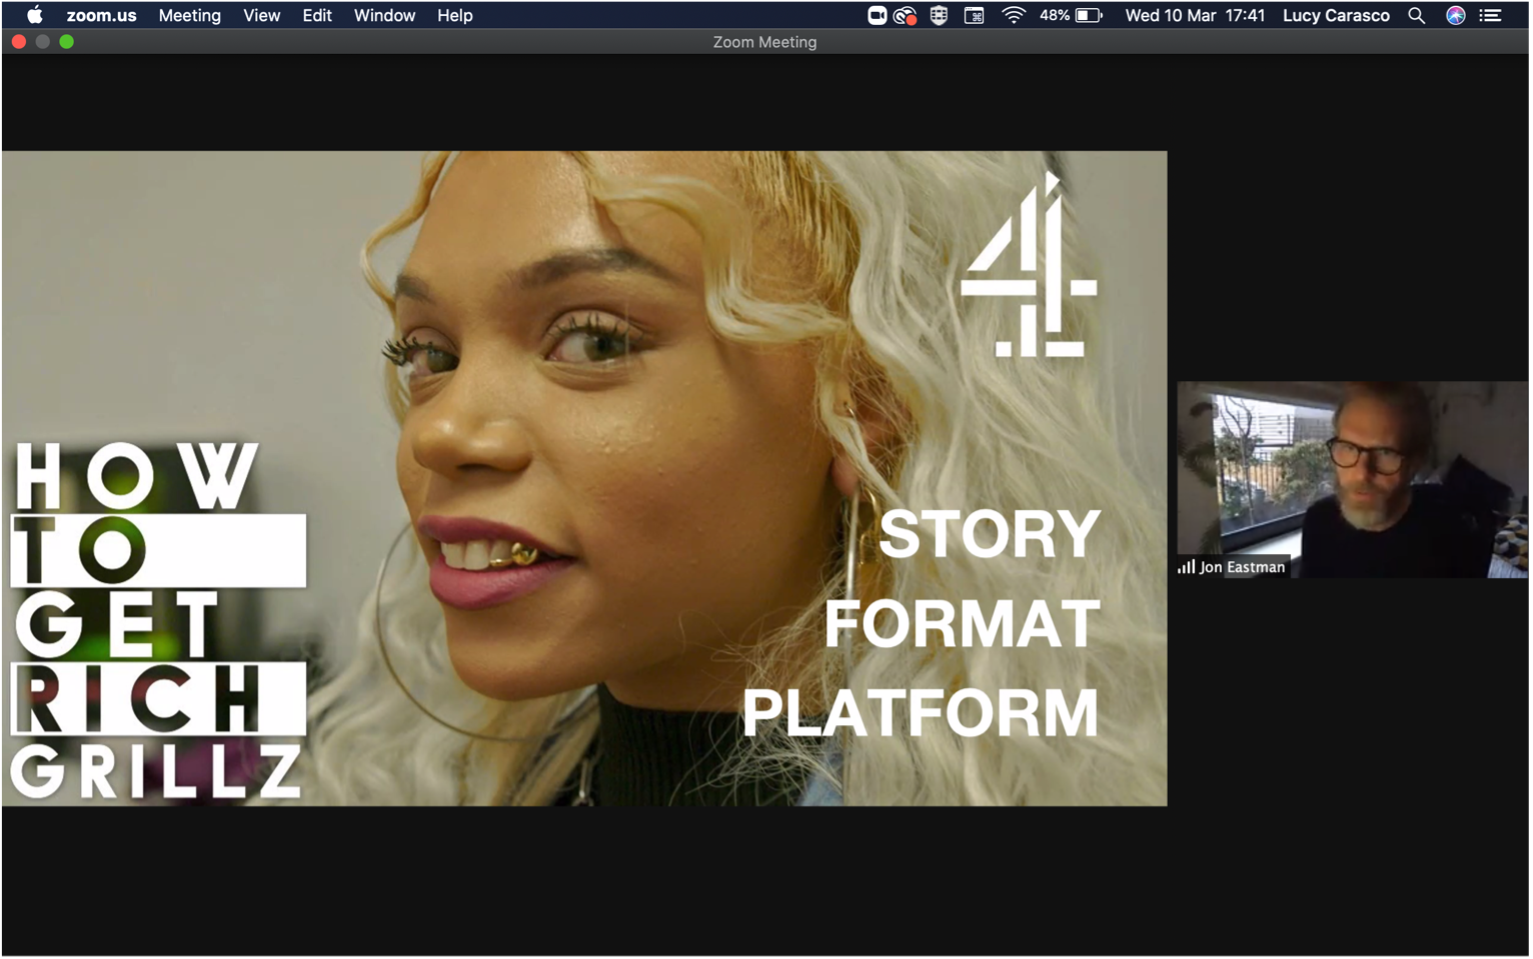
Task: Click the date and time Wed 10 Mar 17:41
Action: [1194, 15]
